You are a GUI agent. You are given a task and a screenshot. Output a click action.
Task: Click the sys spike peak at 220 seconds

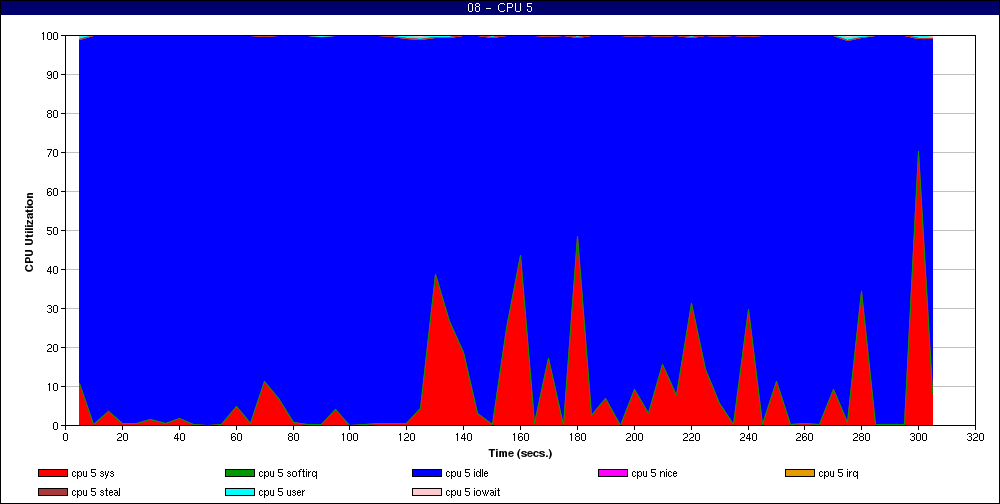tap(691, 304)
